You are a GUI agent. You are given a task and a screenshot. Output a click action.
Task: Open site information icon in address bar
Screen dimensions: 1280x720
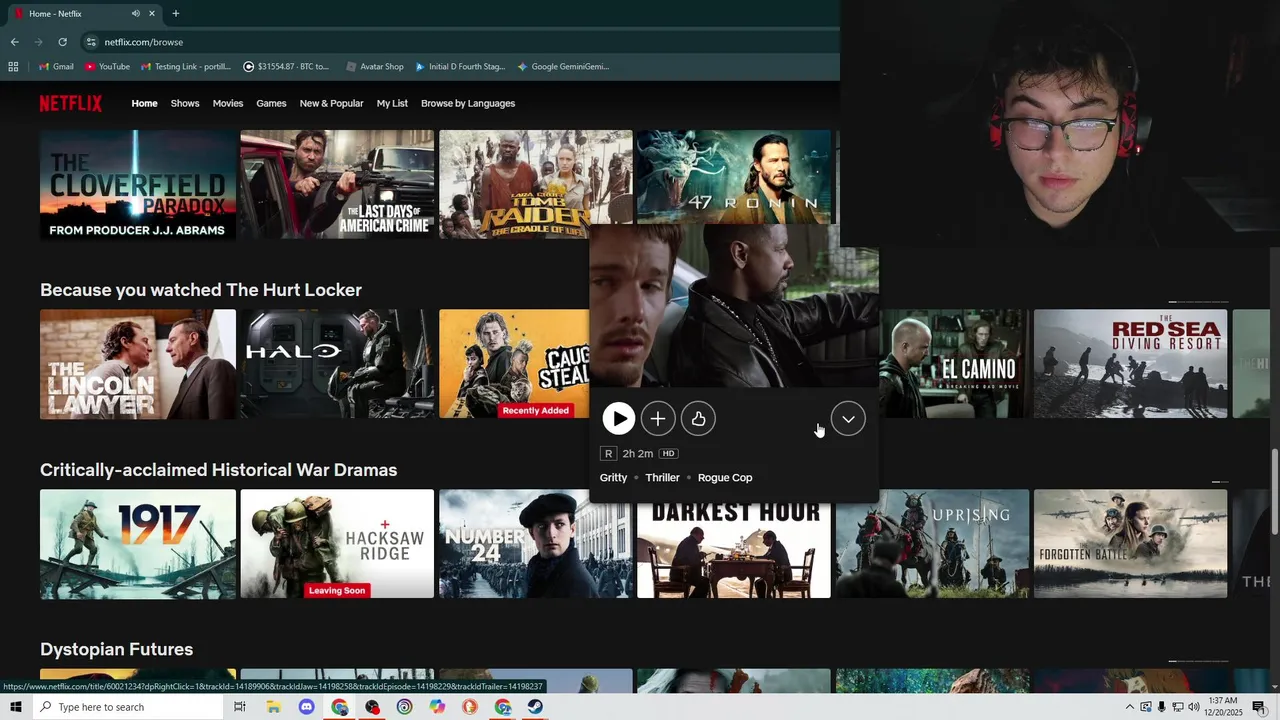(x=91, y=42)
